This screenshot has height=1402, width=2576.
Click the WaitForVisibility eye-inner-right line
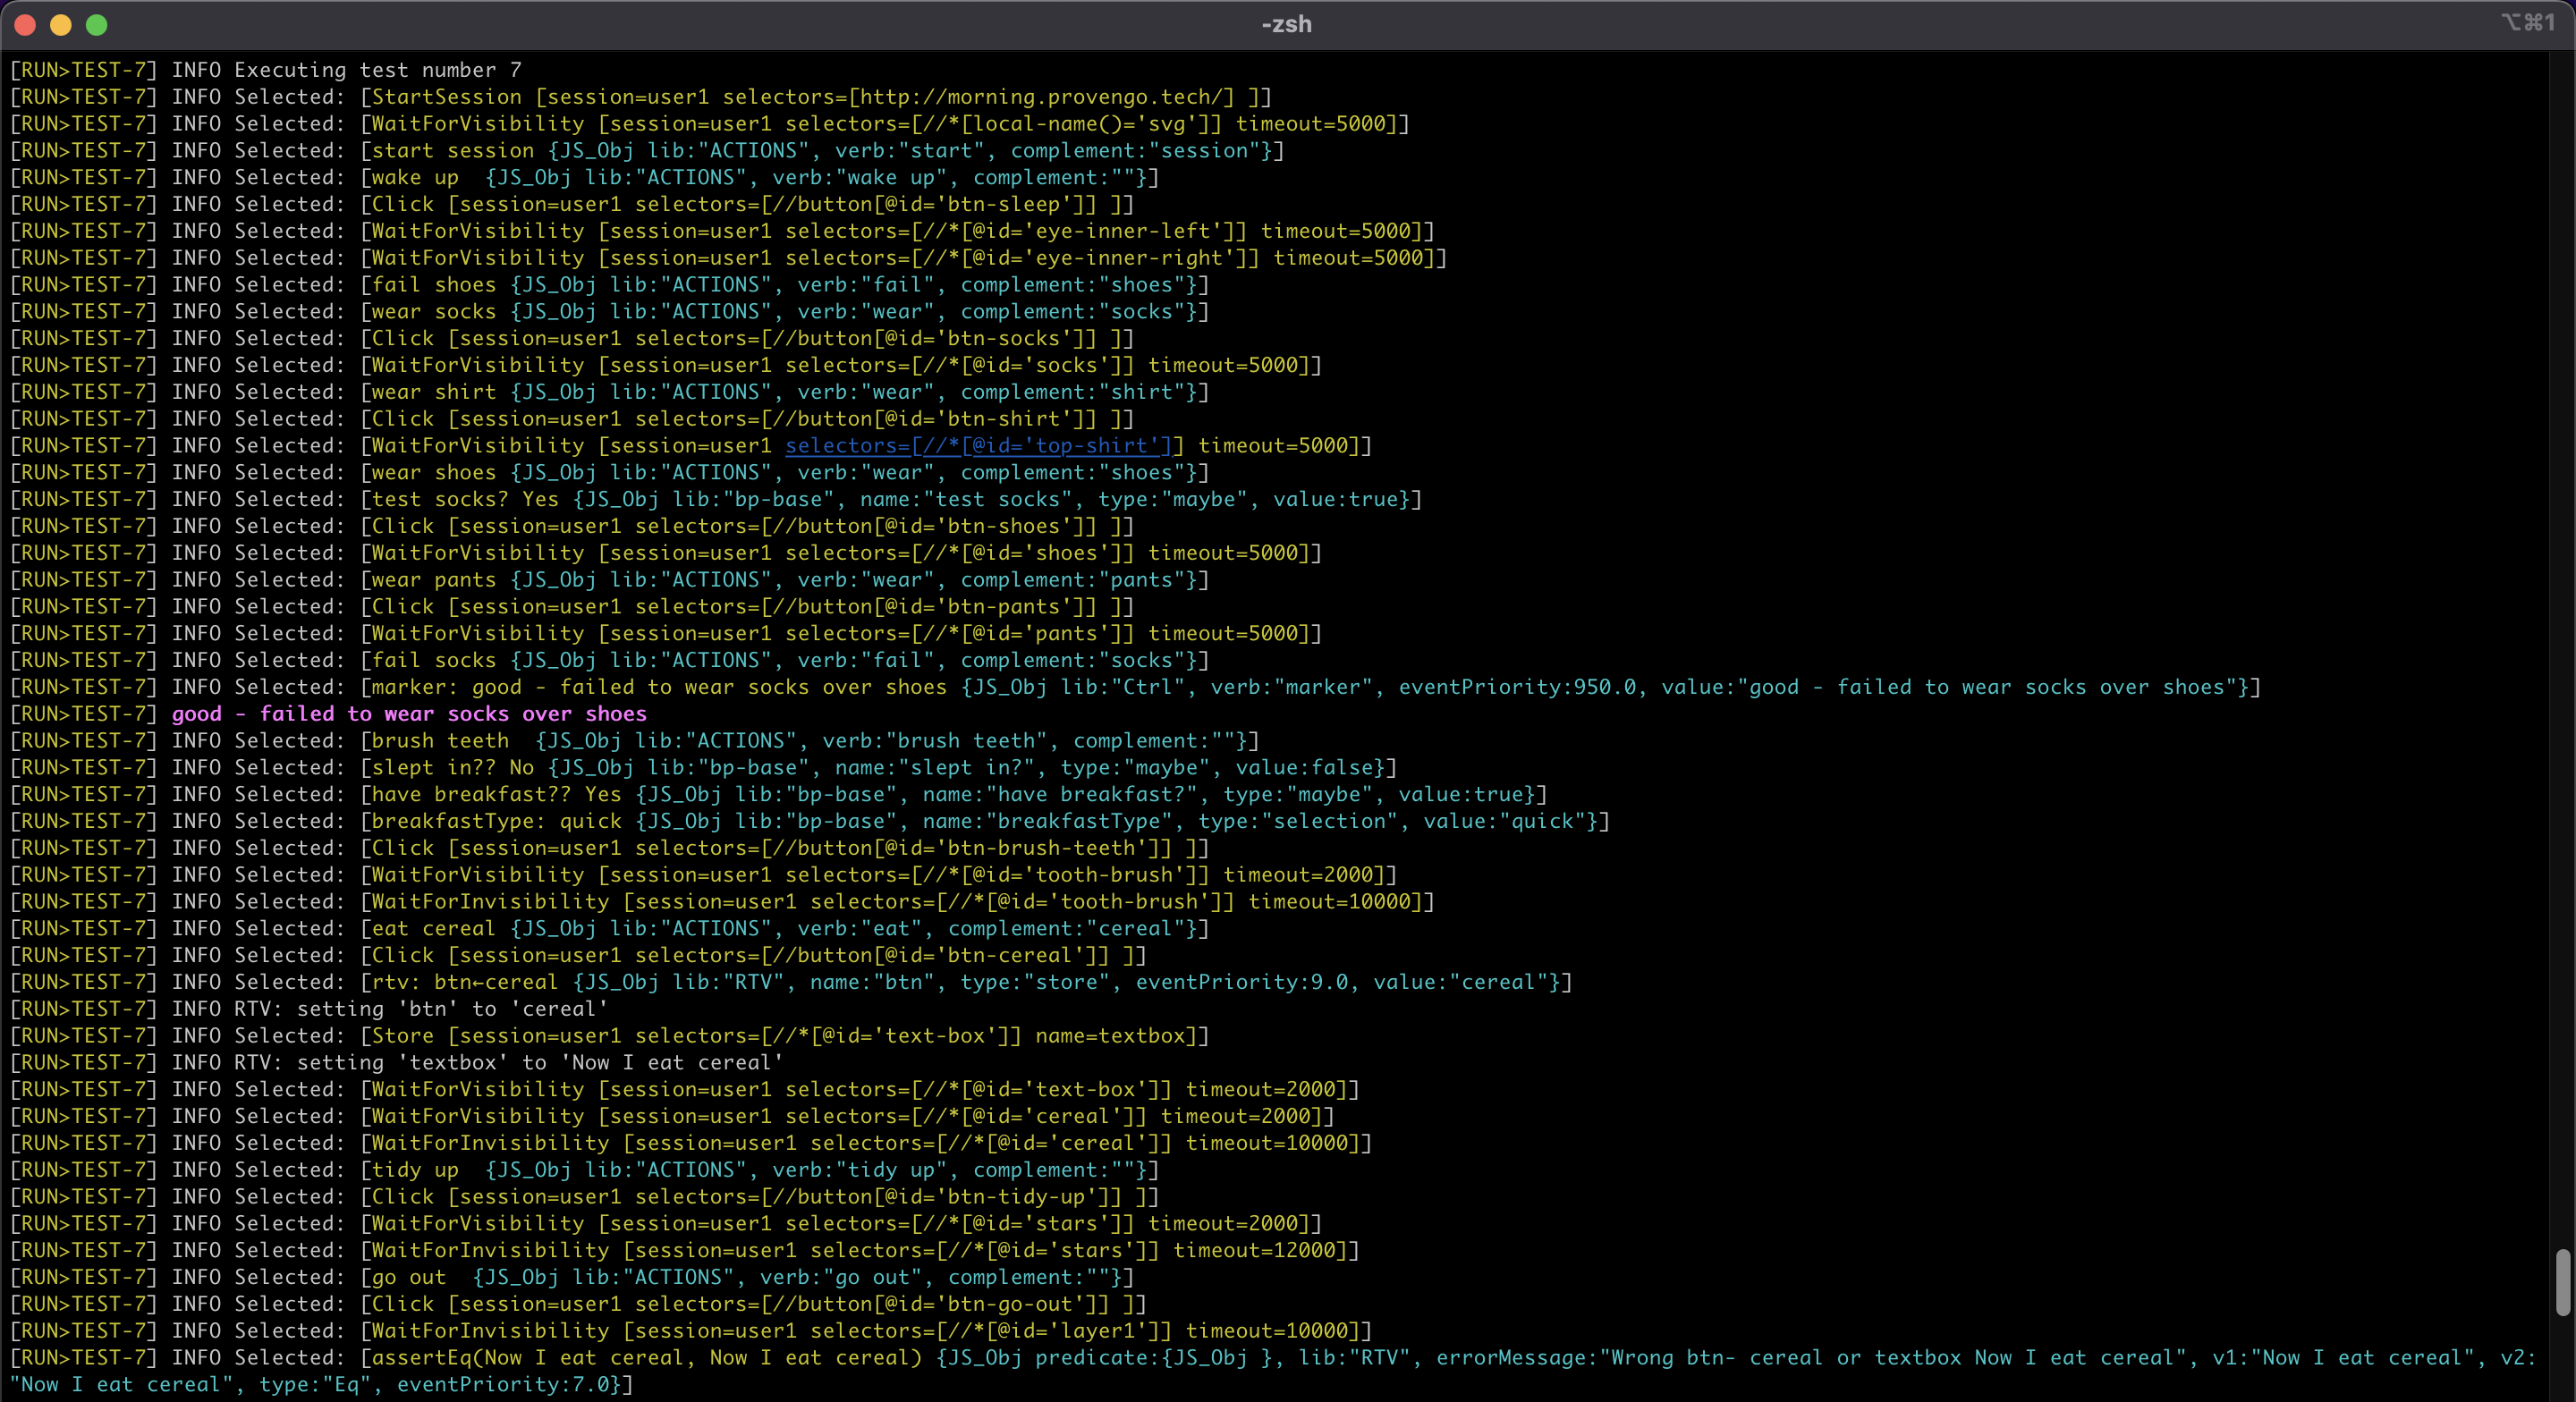729,258
